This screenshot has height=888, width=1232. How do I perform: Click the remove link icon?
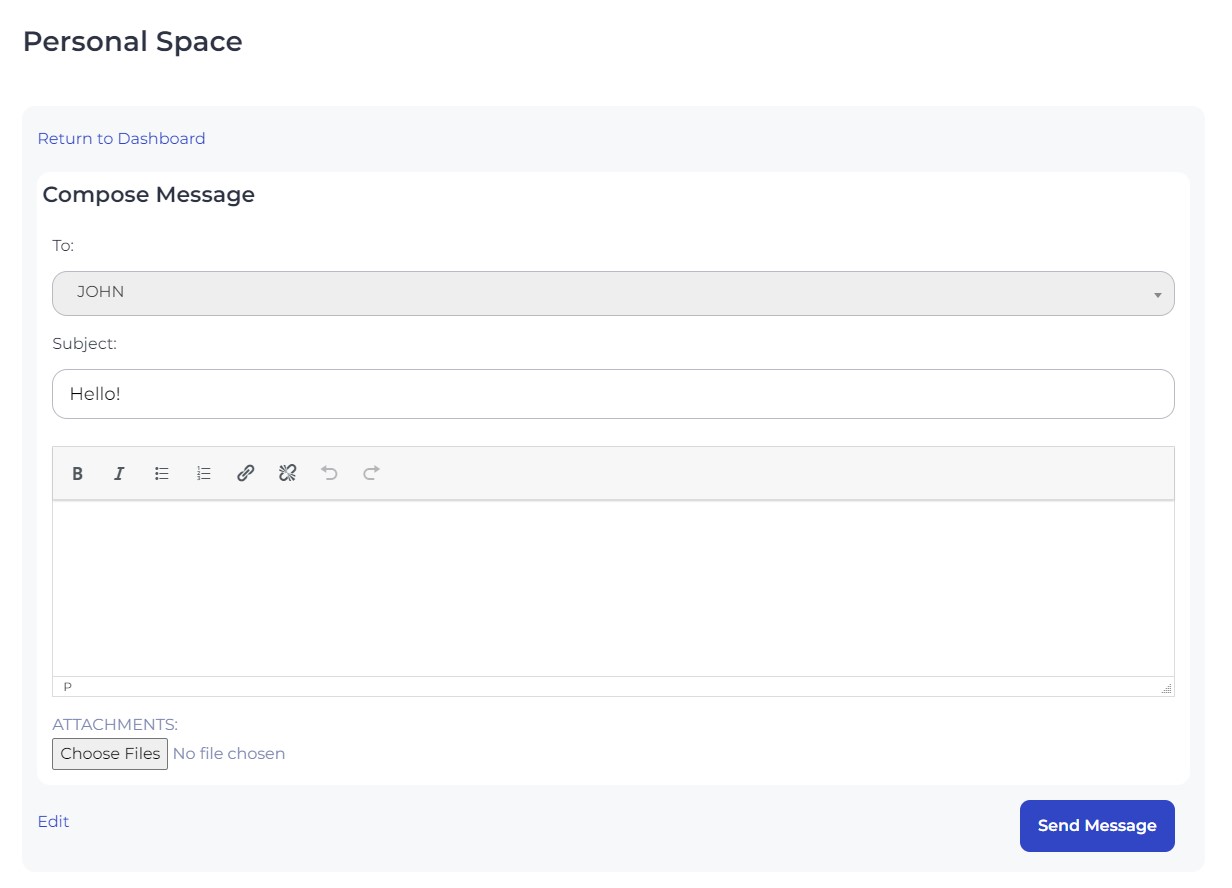[x=288, y=474]
